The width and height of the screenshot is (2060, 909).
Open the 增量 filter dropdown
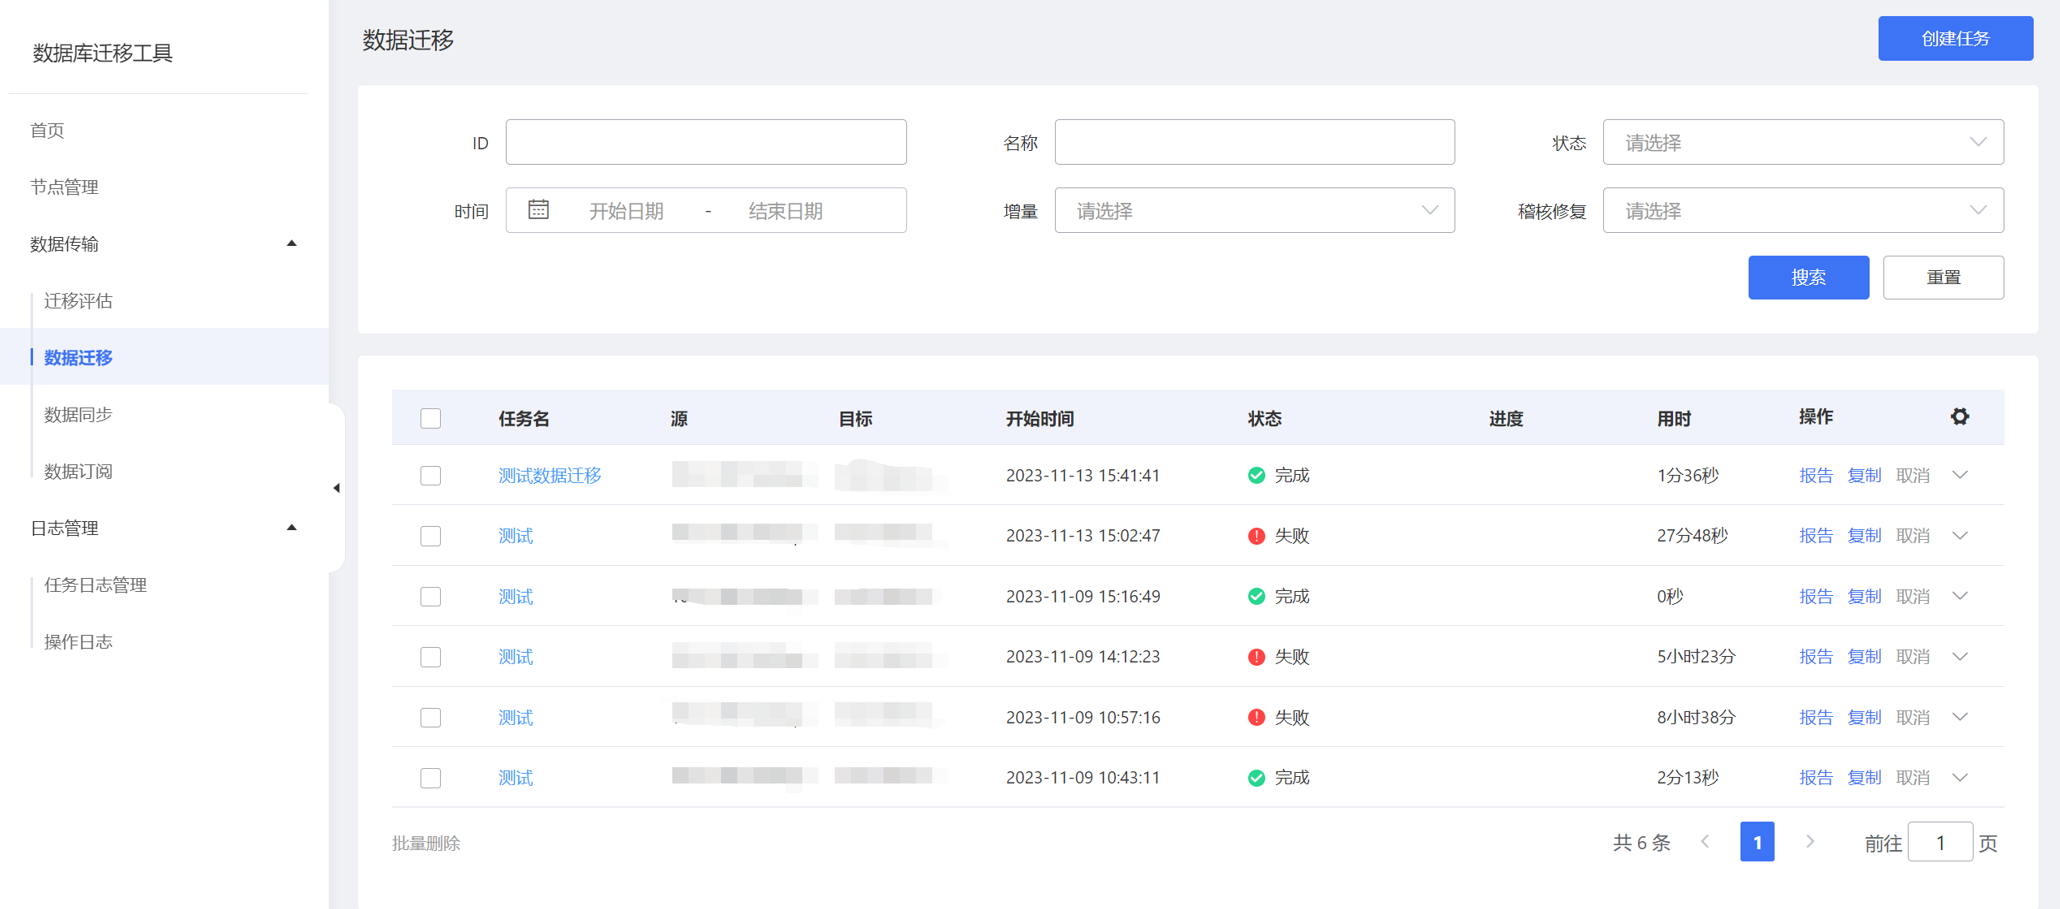(1254, 210)
